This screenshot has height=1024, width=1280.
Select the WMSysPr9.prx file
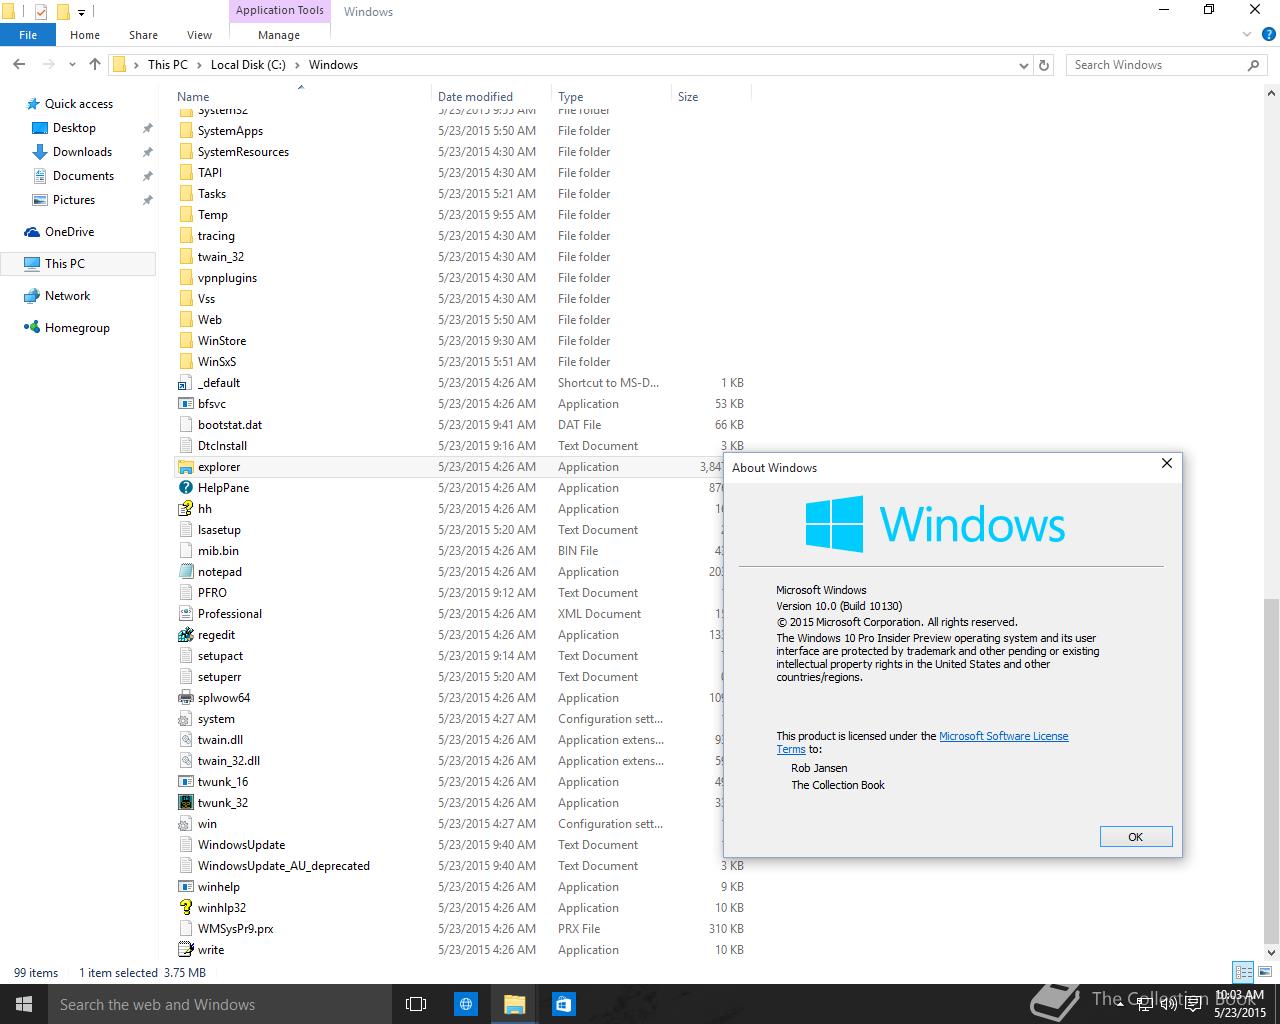pos(235,929)
